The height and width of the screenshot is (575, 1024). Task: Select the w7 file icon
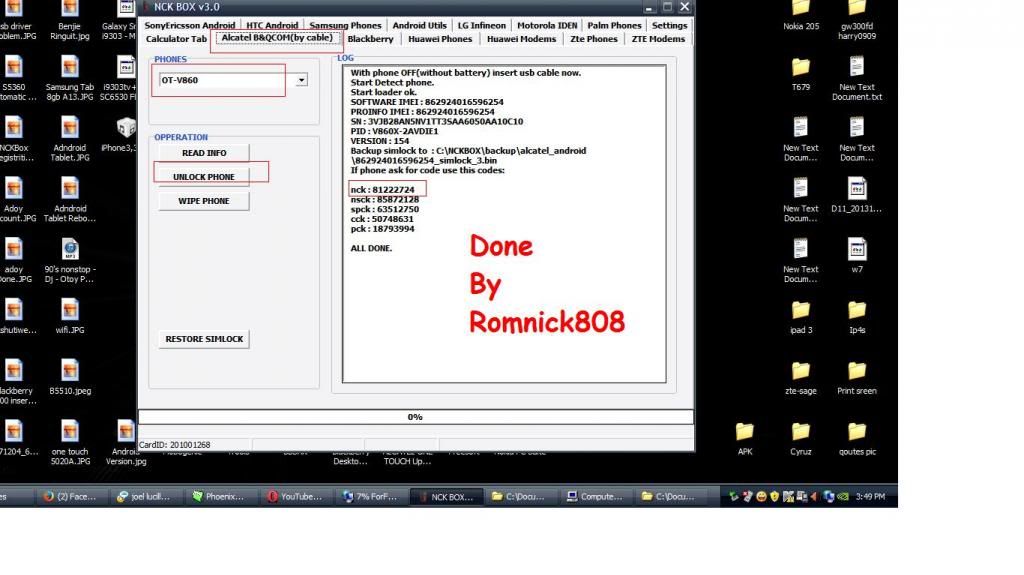(x=856, y=250)
